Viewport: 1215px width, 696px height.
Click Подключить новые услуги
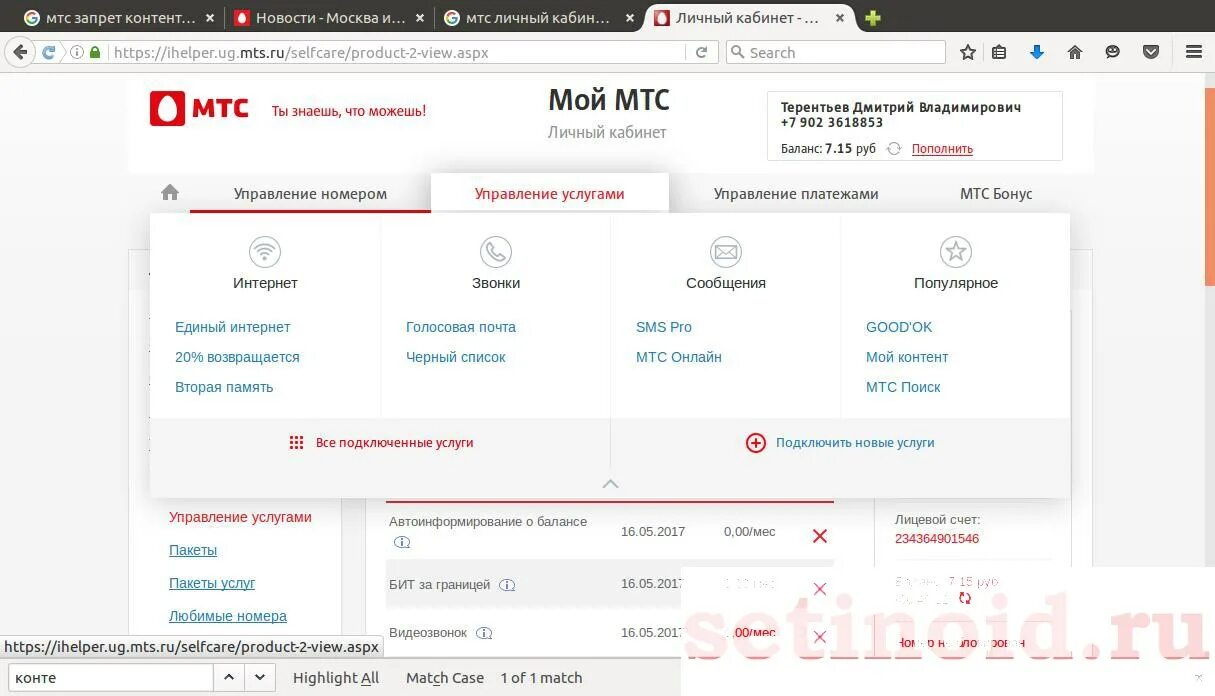855,443
